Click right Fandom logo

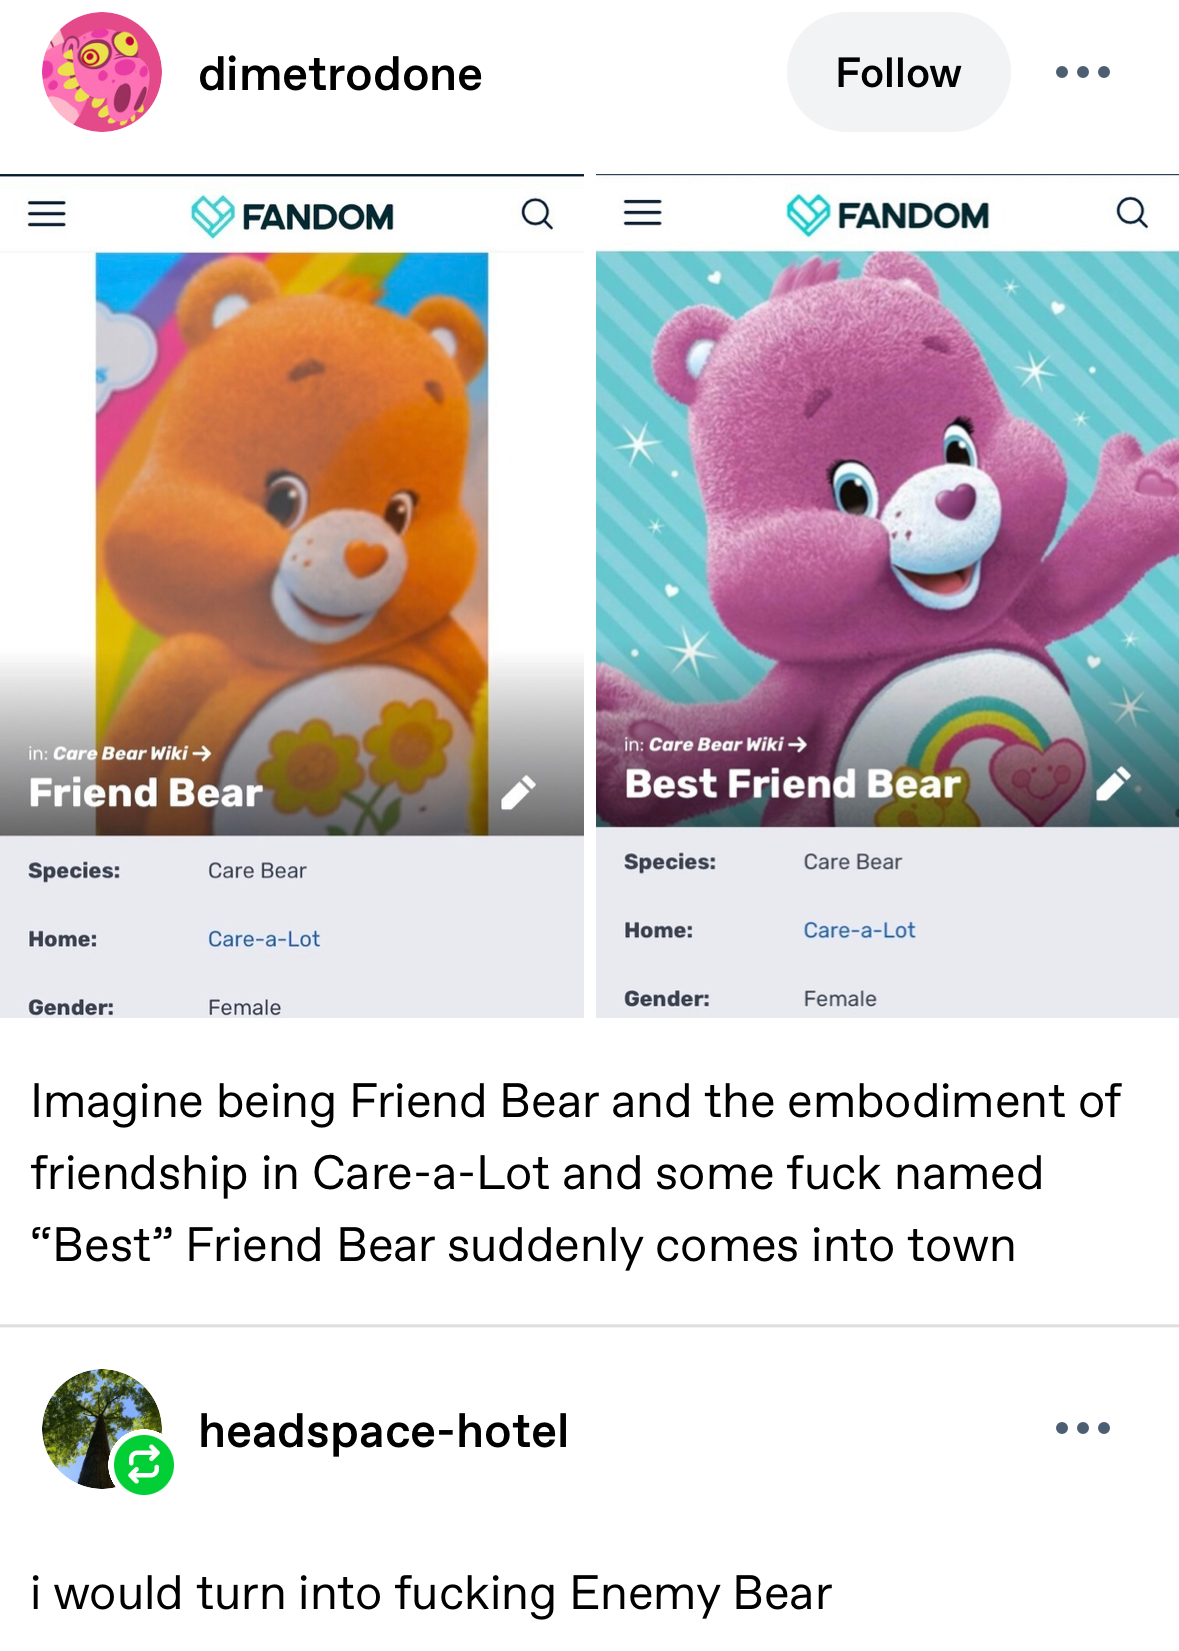pos(888,214)
